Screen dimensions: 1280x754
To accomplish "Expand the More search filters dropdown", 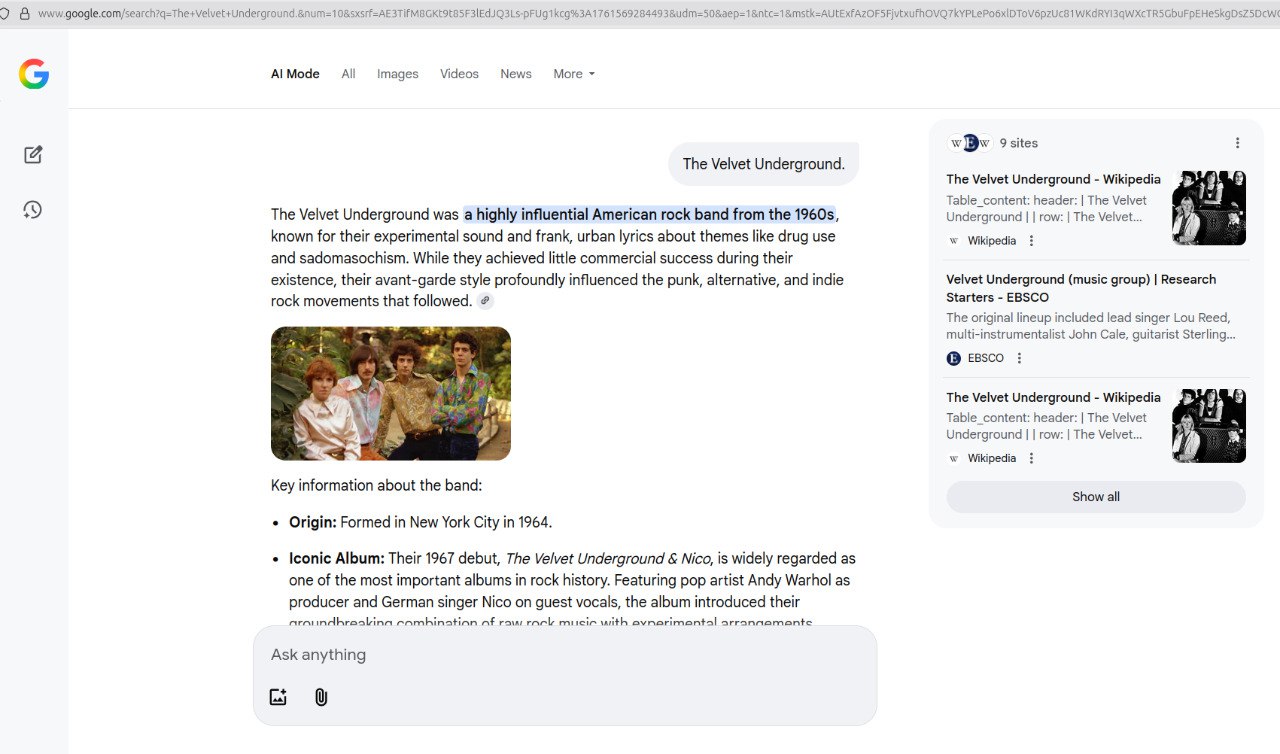I will tap(574, 74).
